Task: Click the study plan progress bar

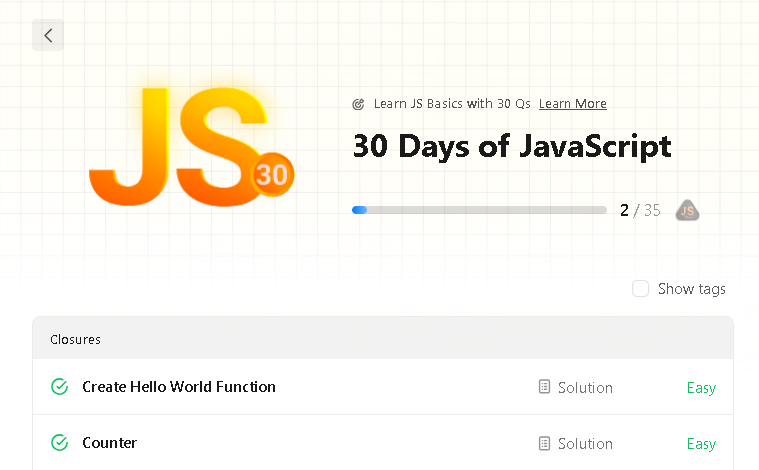Action: point(479,210)
